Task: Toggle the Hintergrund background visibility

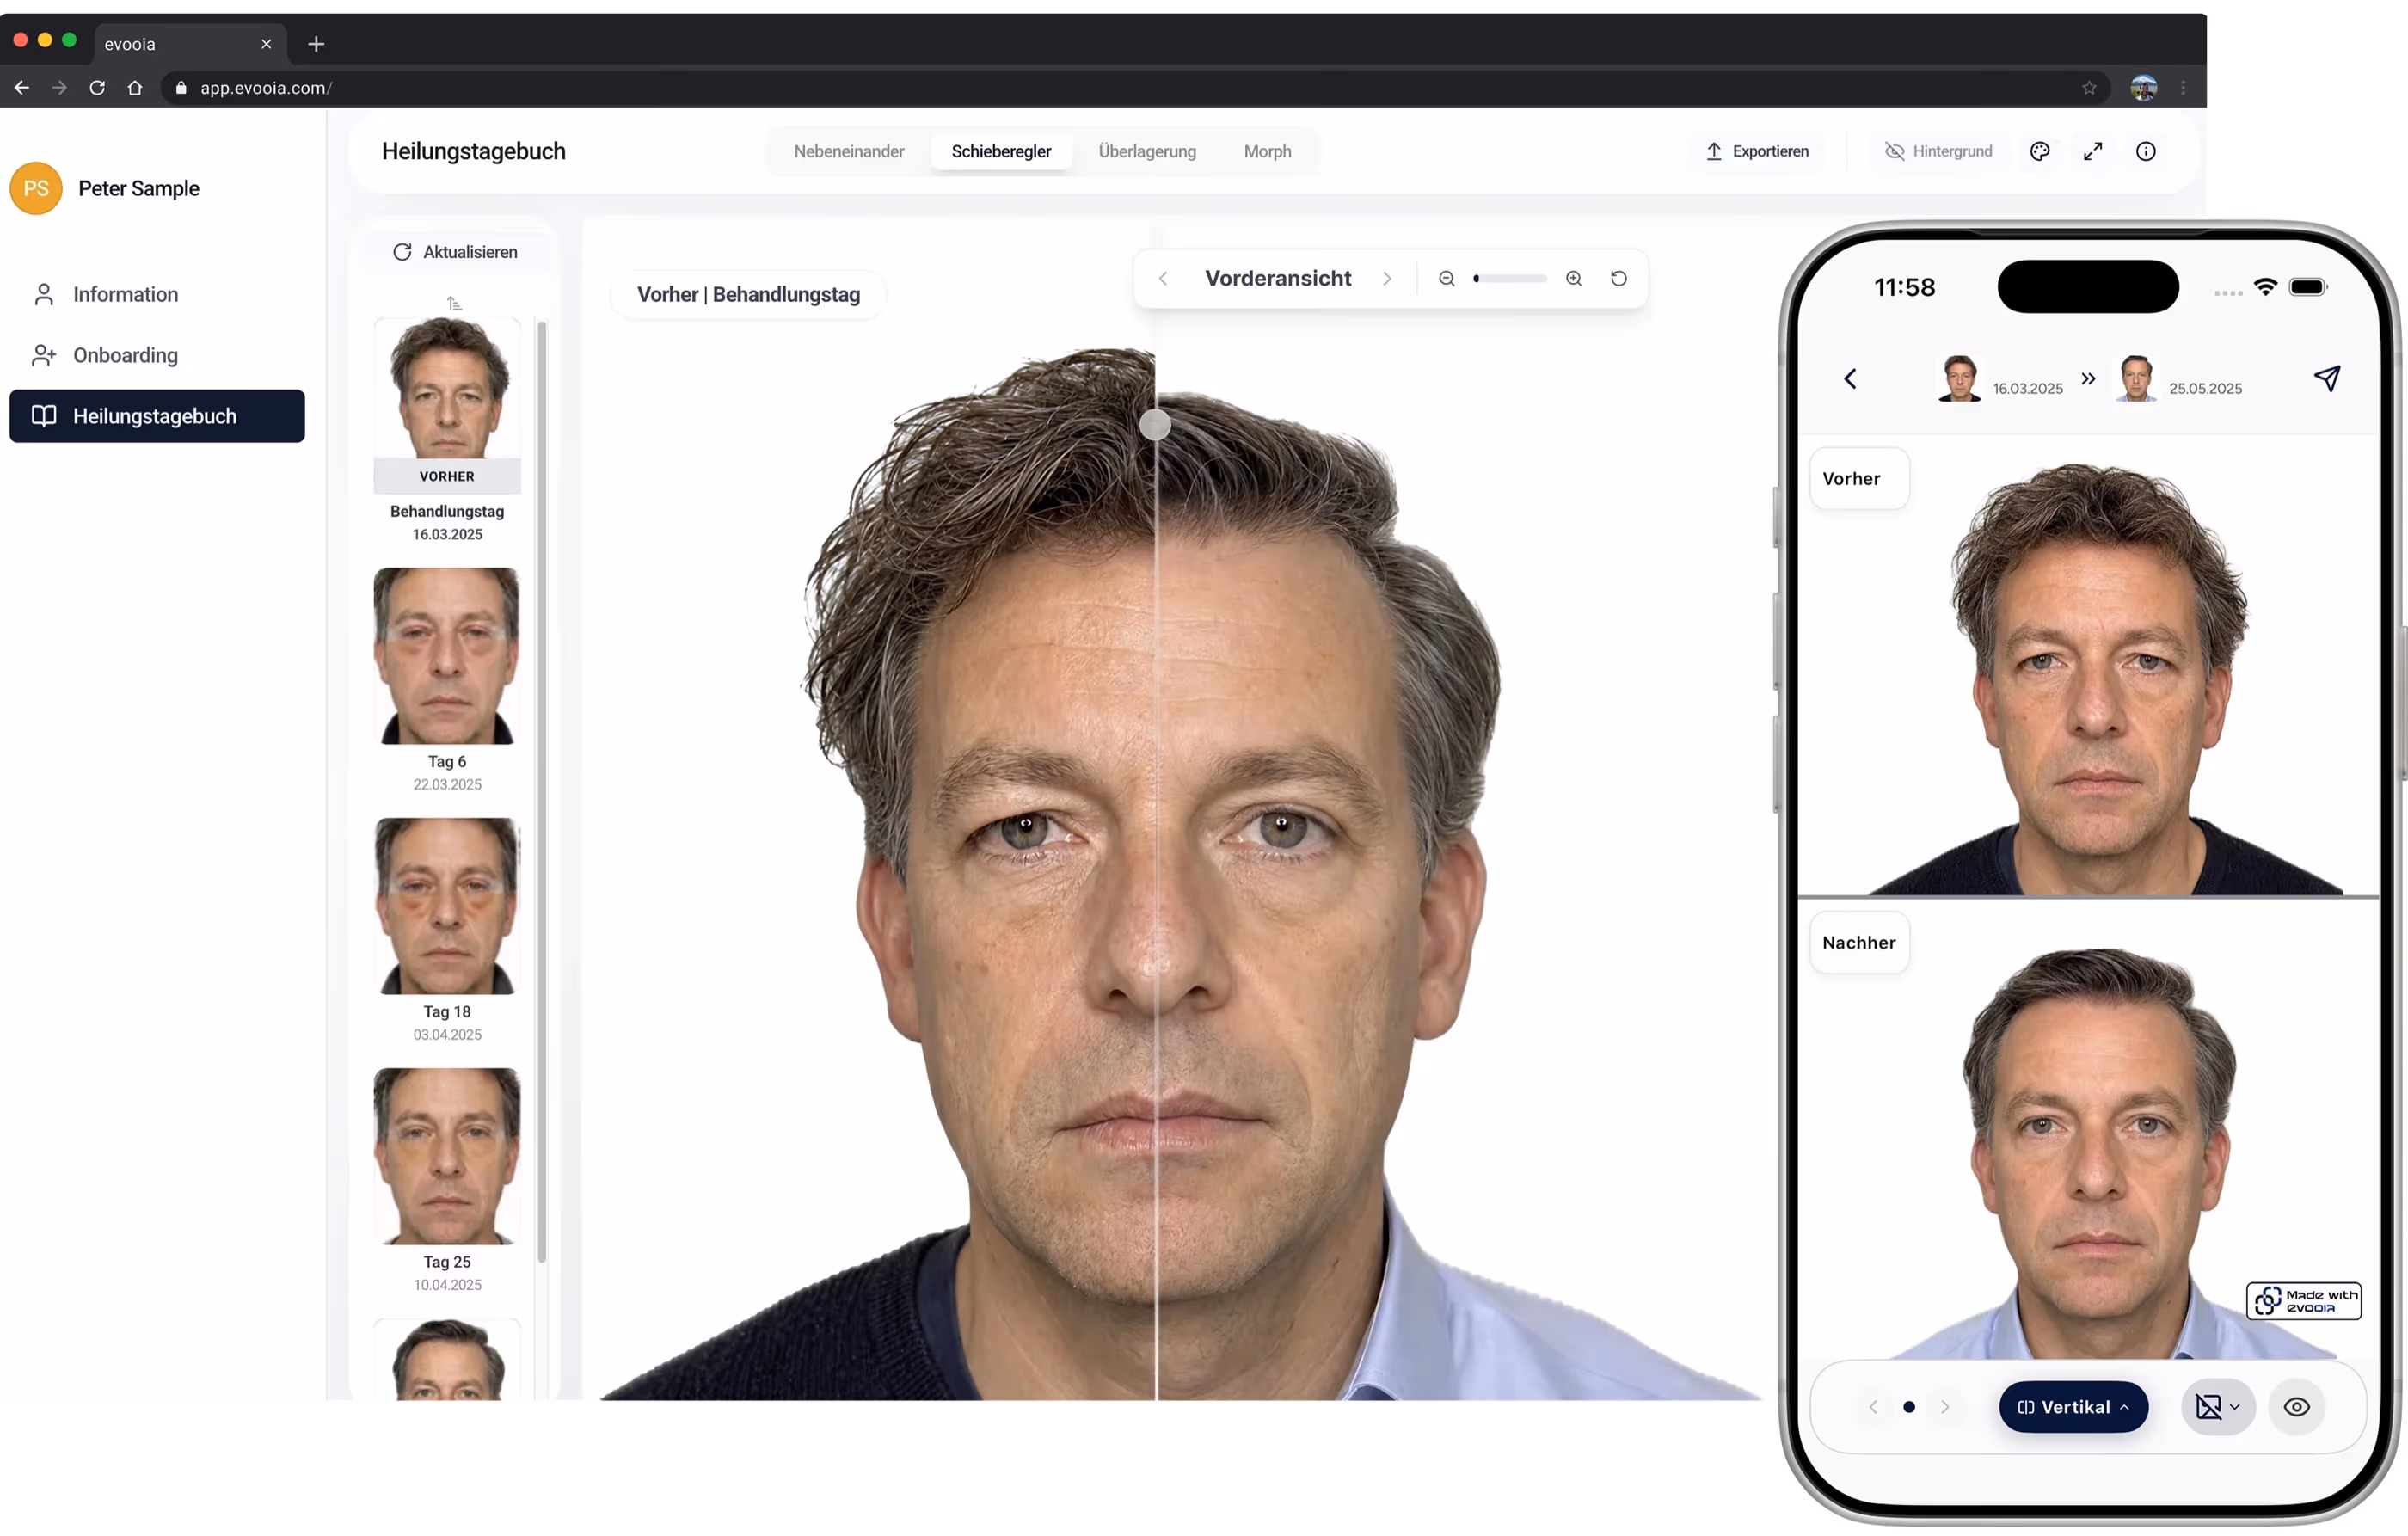Action: coord(1938,151)
